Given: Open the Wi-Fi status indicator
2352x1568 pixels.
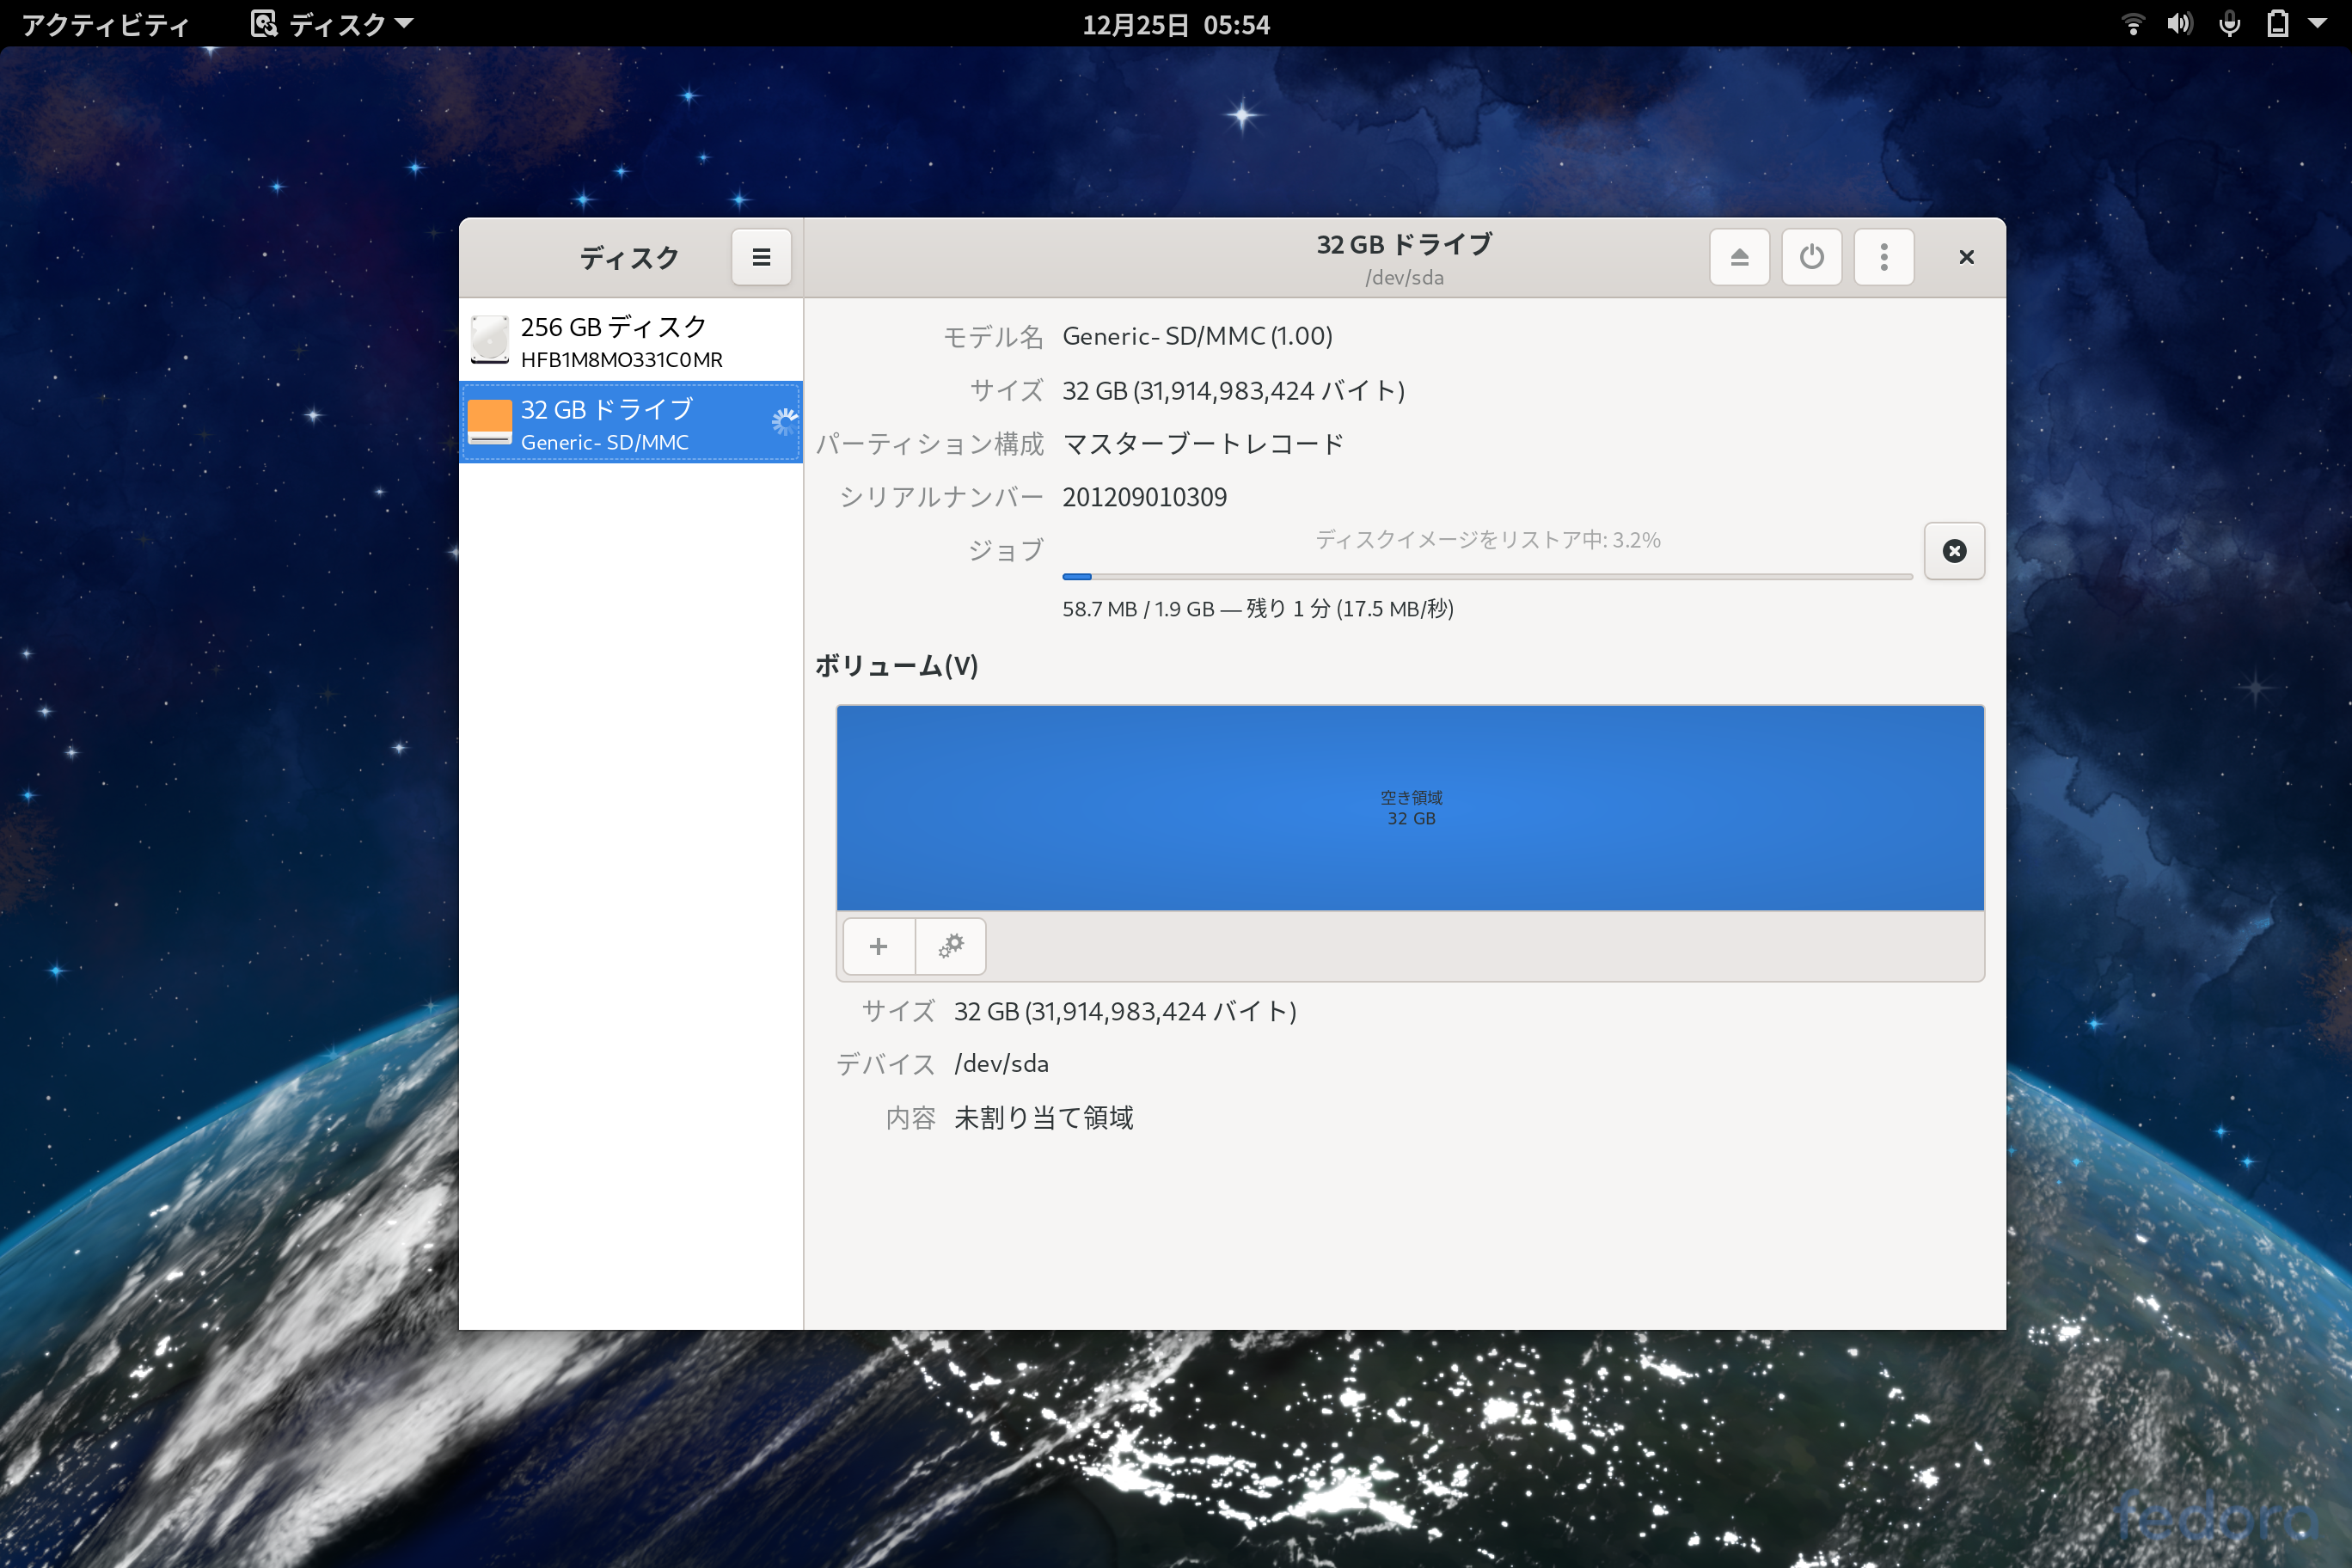Looking at the screenshot, I should 2132,24.
